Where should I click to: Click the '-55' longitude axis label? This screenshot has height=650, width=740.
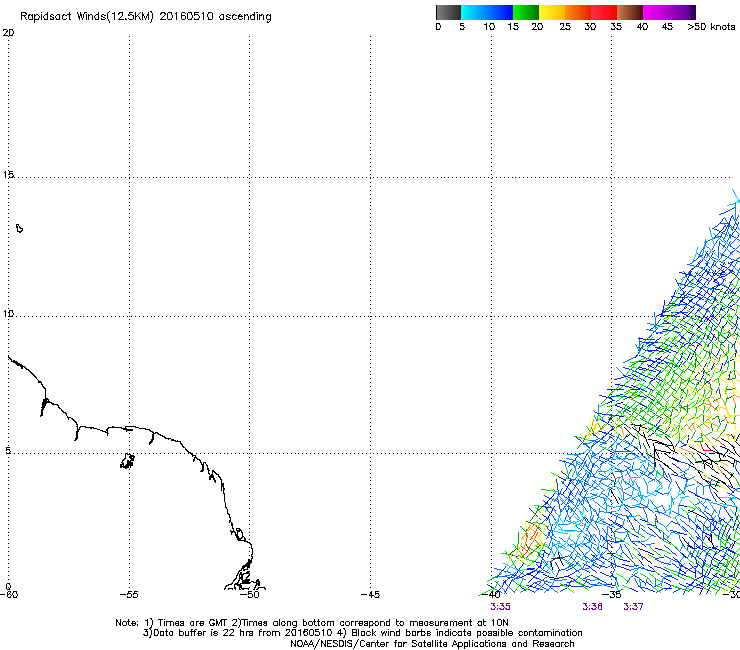(x=129, y=594)
